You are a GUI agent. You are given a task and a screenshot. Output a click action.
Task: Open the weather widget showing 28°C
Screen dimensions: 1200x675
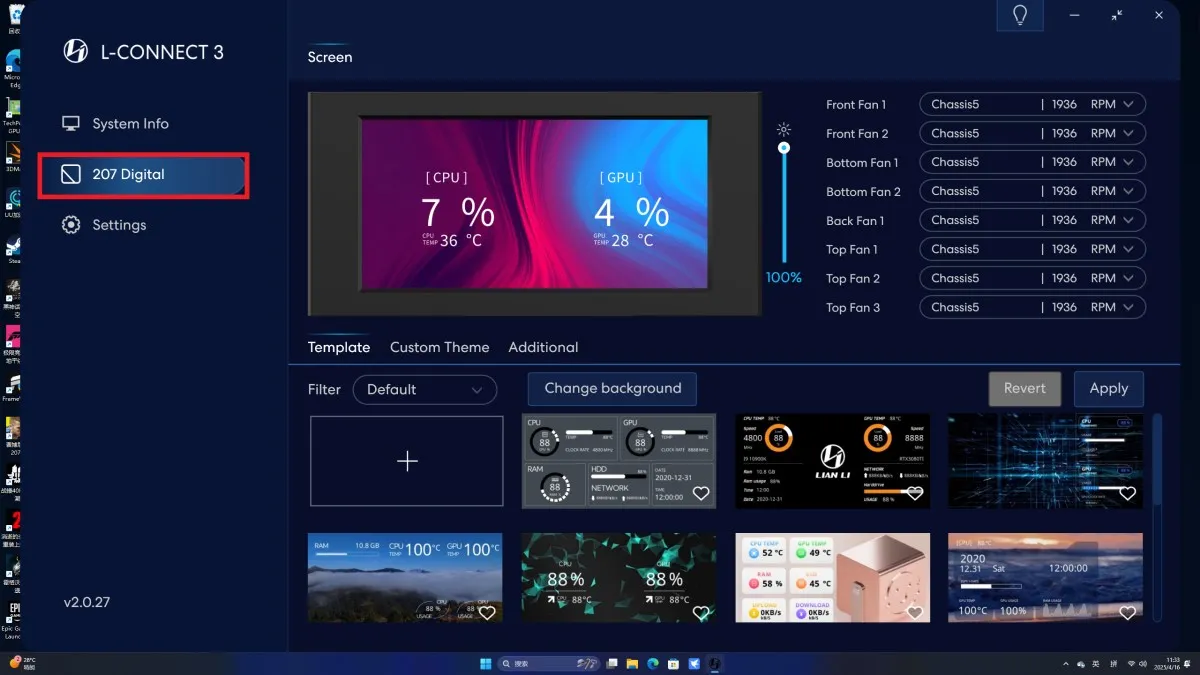22,663
